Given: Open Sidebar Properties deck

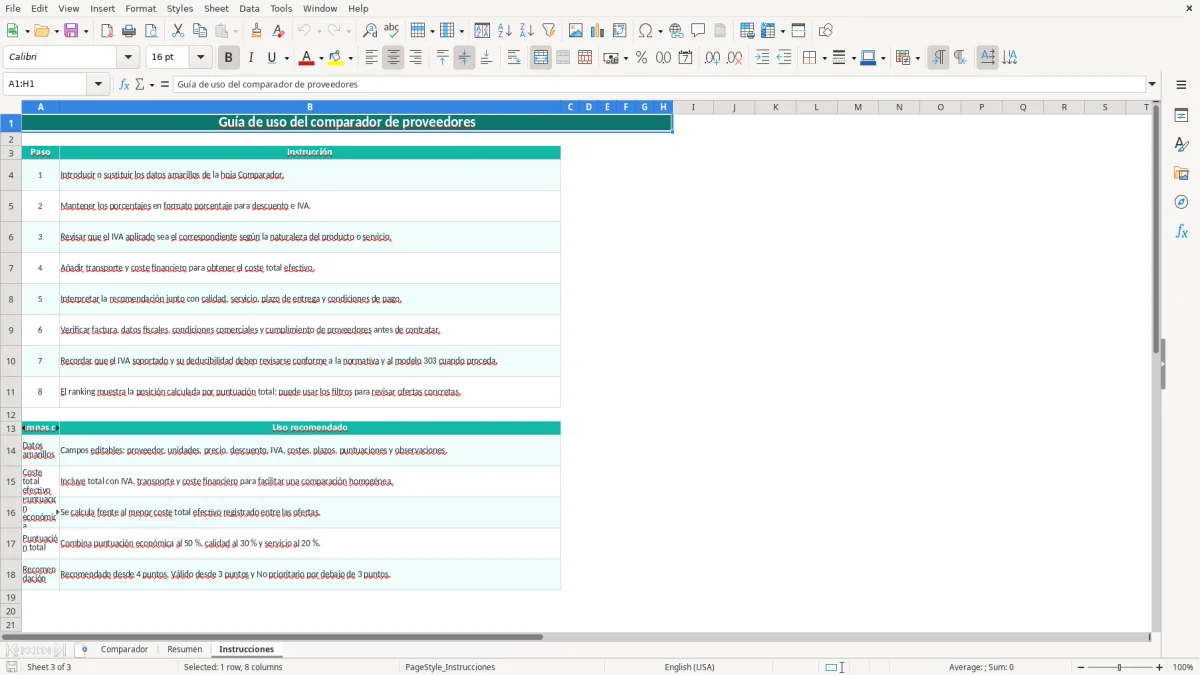Looking at the screenshot, I should (x=1181, y=115).
